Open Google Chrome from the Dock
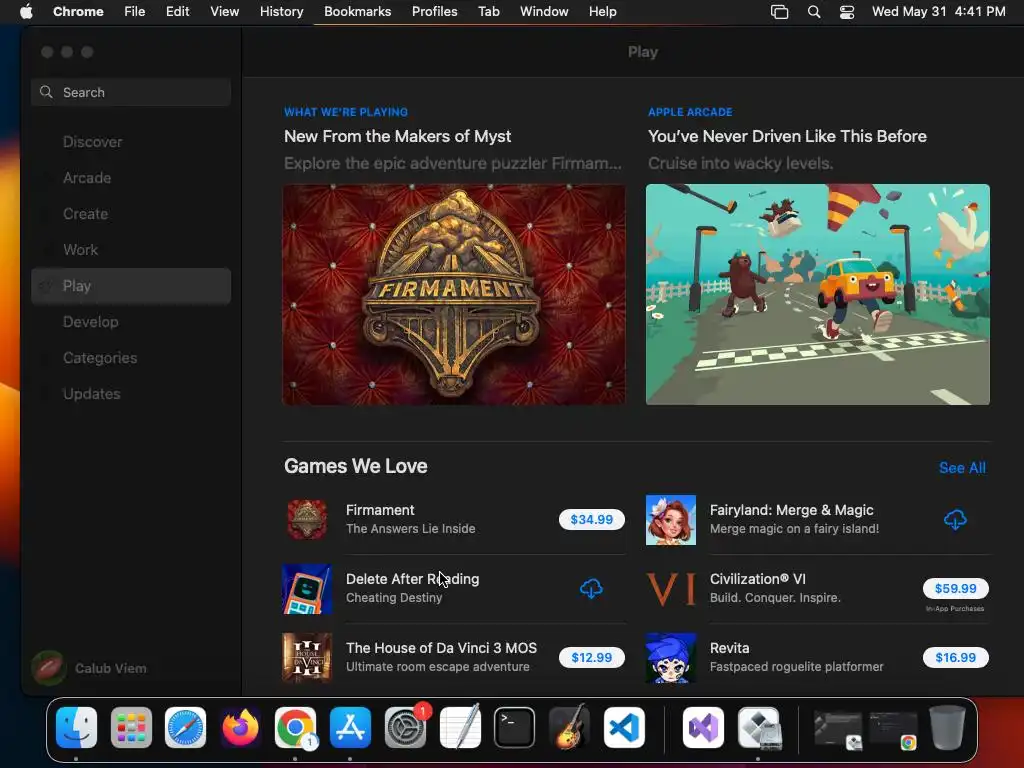 (295, 728)
